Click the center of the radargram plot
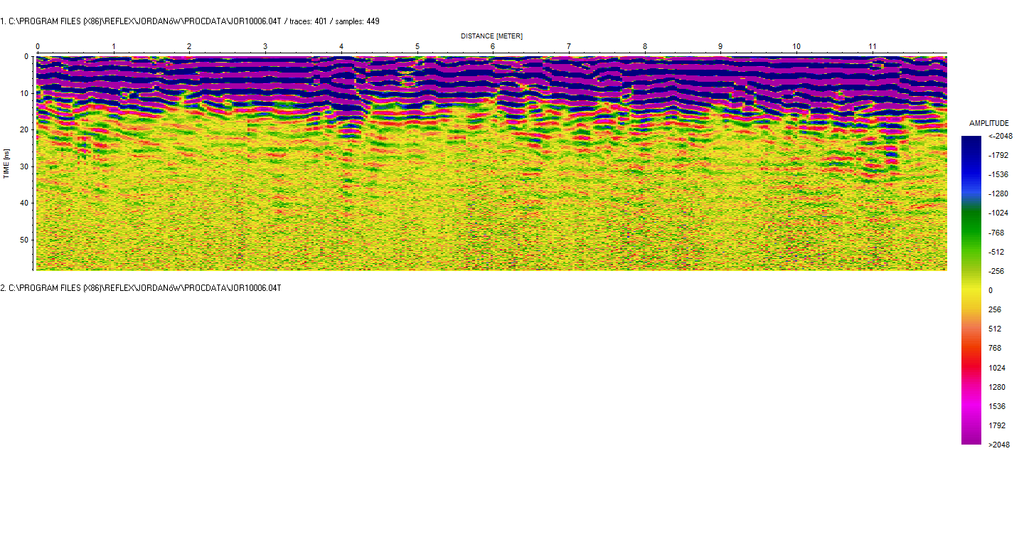Viewport: 1024px width, 552px height. [491, 163]
